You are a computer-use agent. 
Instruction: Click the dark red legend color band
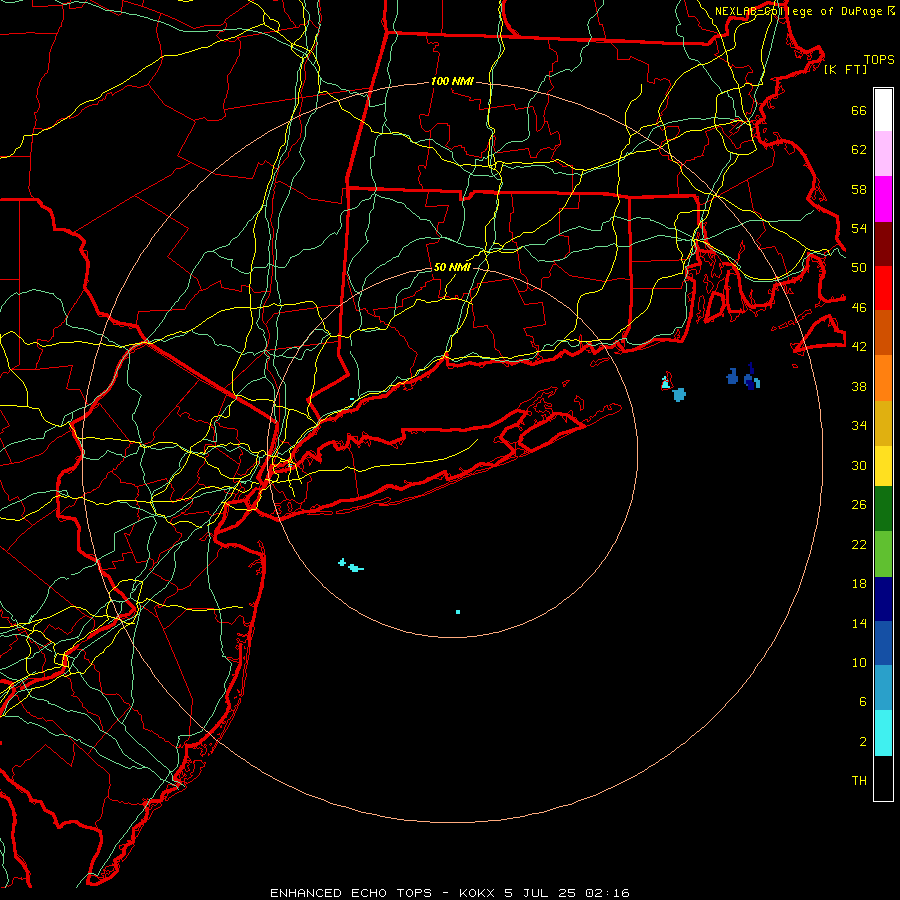(883, 243)
